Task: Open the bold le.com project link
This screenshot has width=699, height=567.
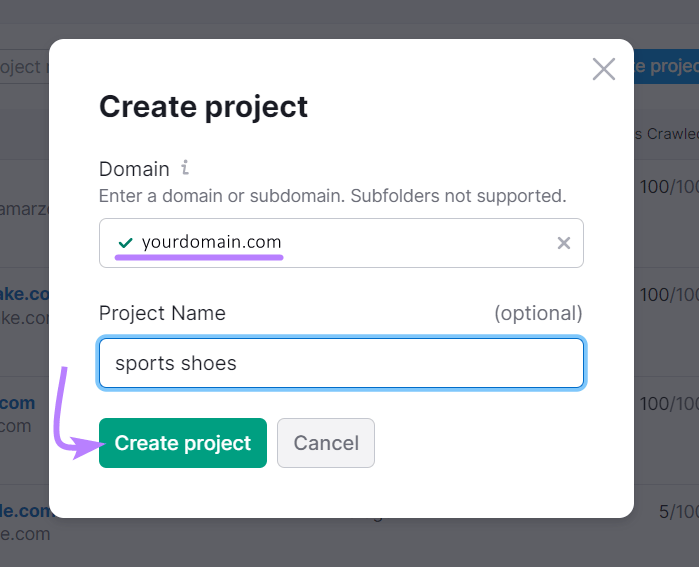Action: (24, 511)
